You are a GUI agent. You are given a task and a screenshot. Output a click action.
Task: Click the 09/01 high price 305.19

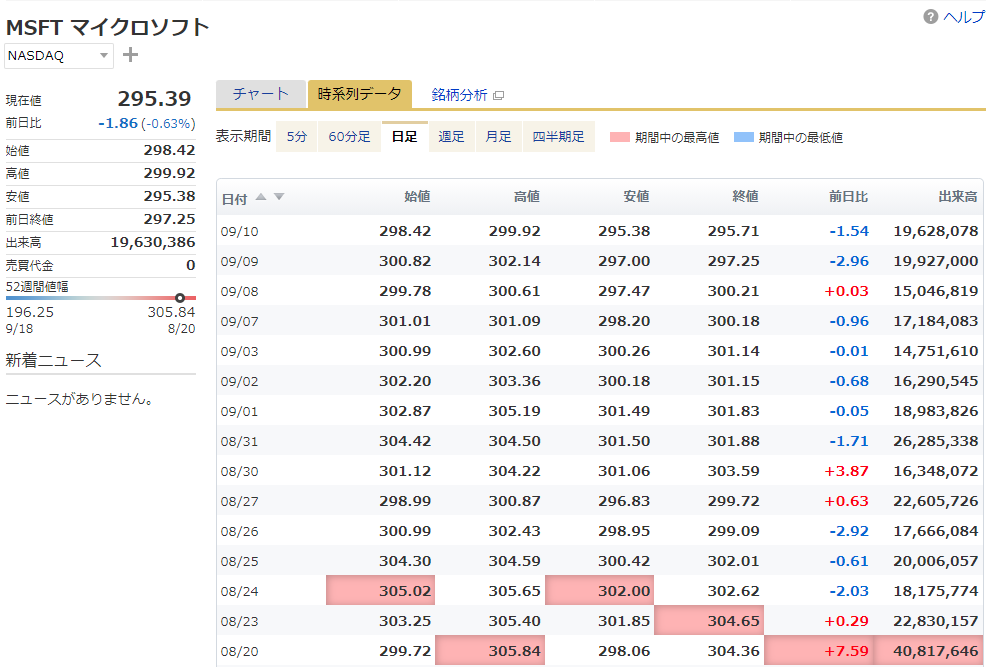tap(514, 412)
